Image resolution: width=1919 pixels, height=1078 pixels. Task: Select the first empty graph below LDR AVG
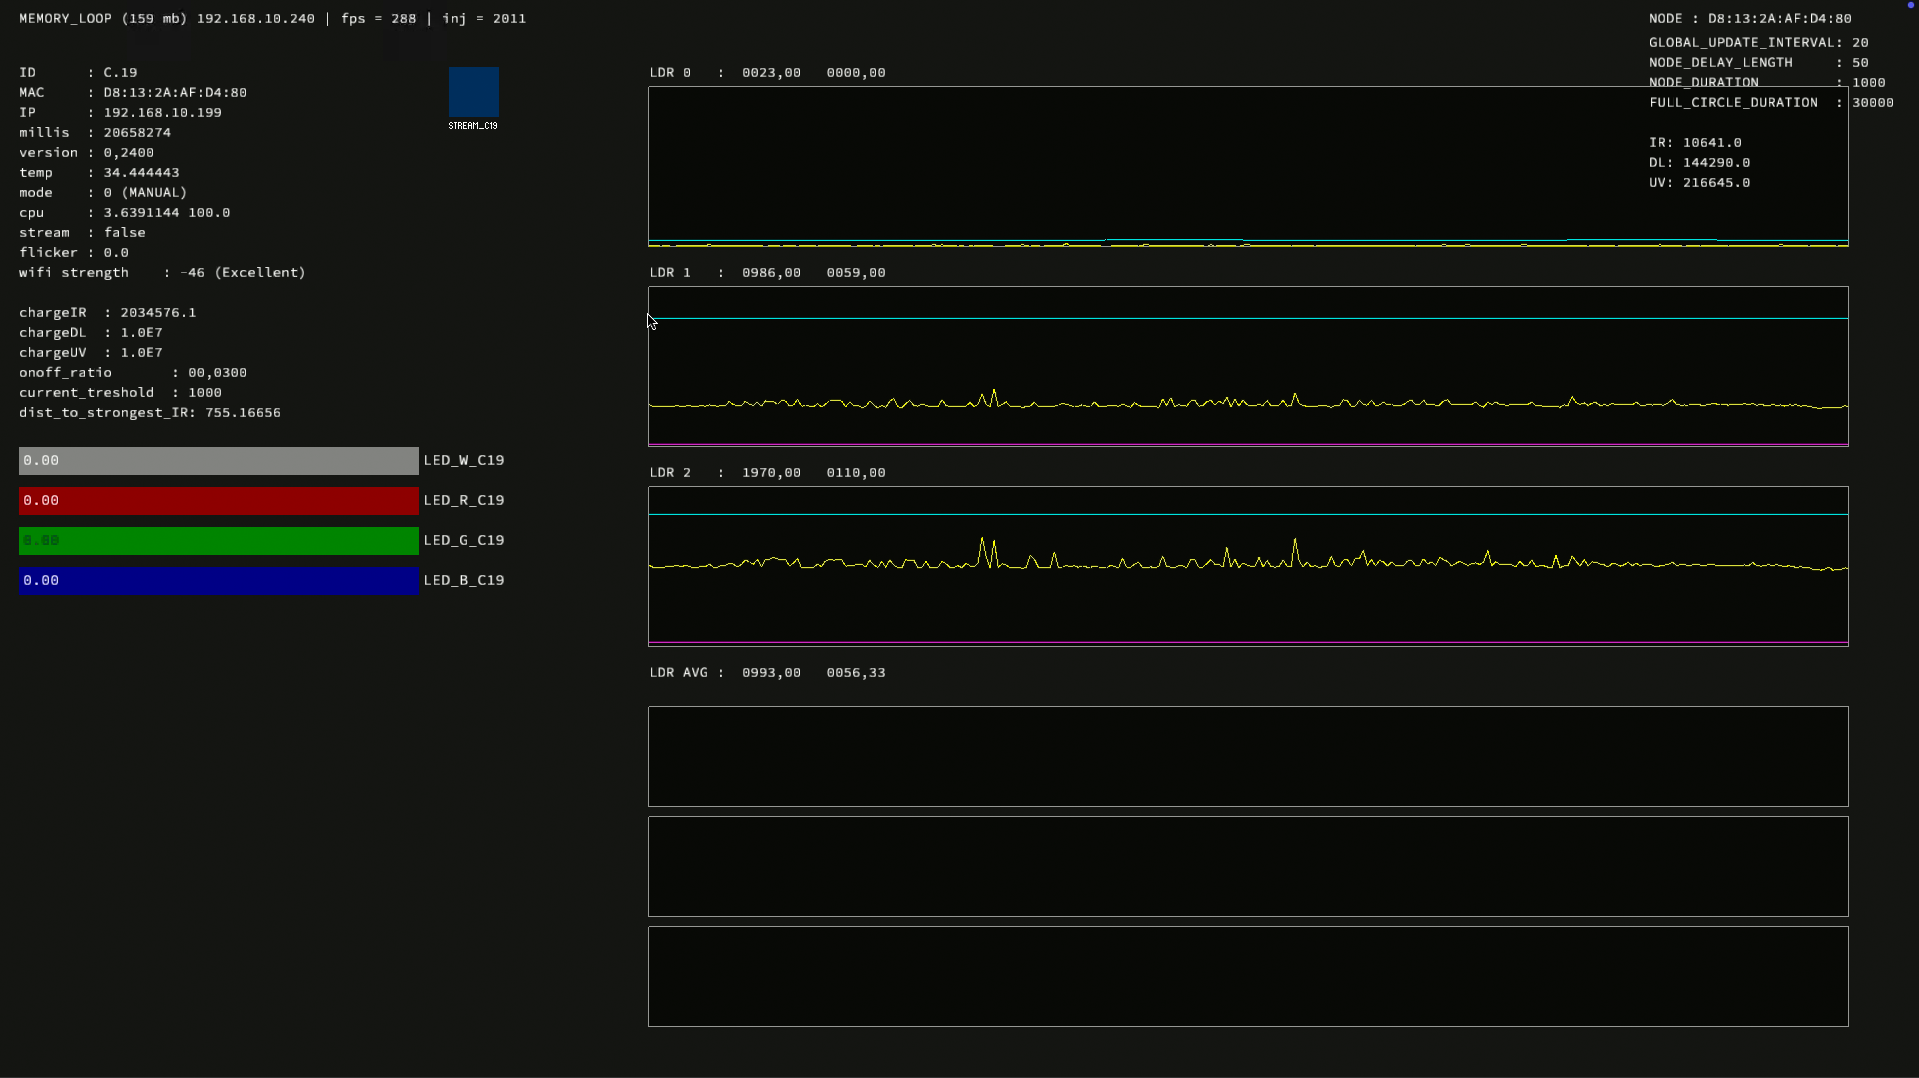coord(1247,757)
